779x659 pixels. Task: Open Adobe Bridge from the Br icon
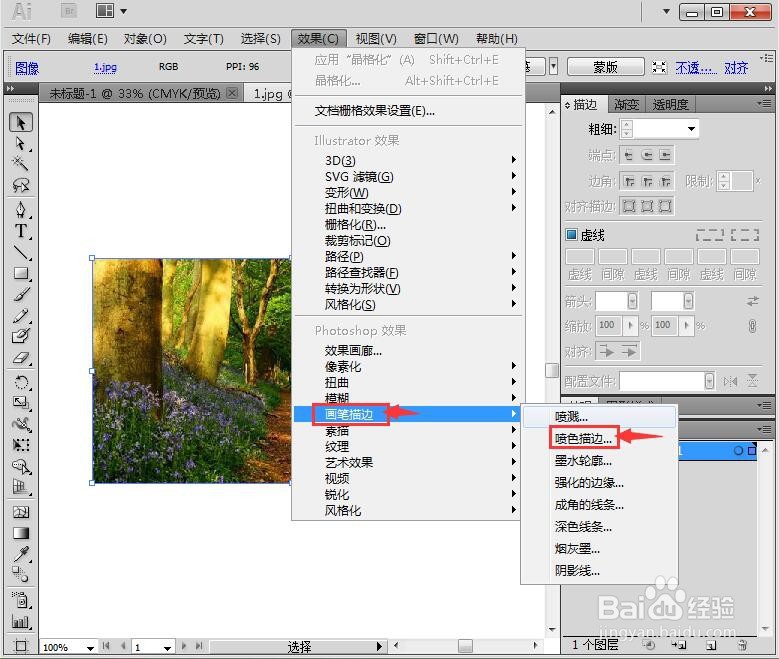[x=69, y=11]
